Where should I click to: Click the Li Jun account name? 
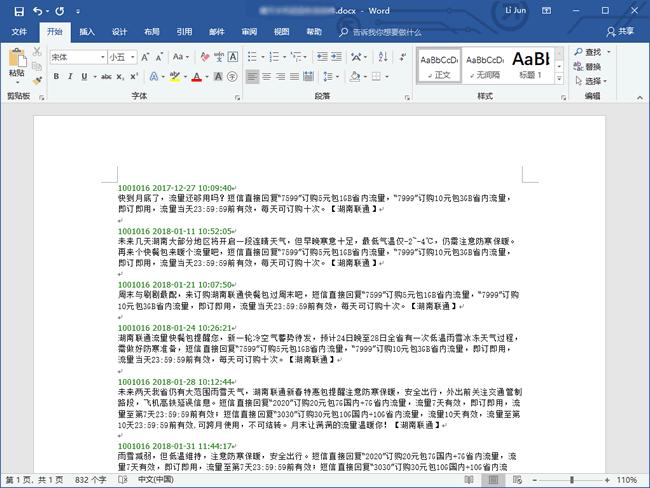pyautogui.click(x=515, y=11)
